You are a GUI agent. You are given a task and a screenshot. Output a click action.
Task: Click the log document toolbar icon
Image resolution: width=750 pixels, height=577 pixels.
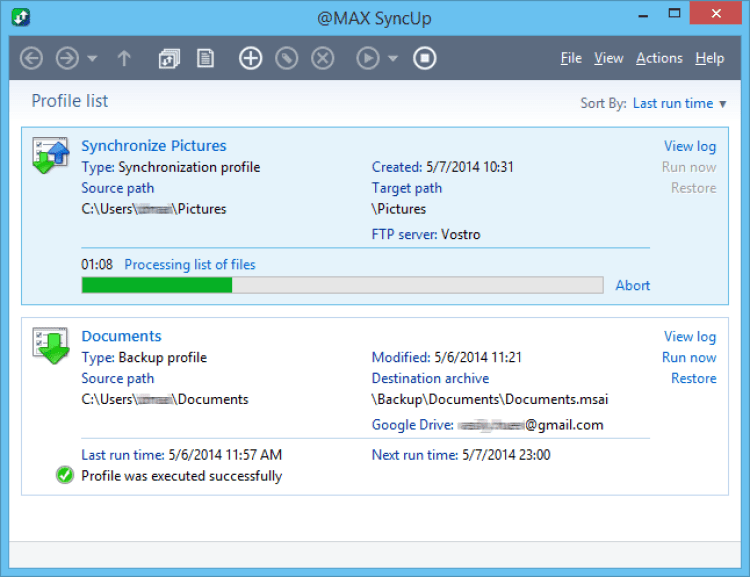(x=205, y=59)
